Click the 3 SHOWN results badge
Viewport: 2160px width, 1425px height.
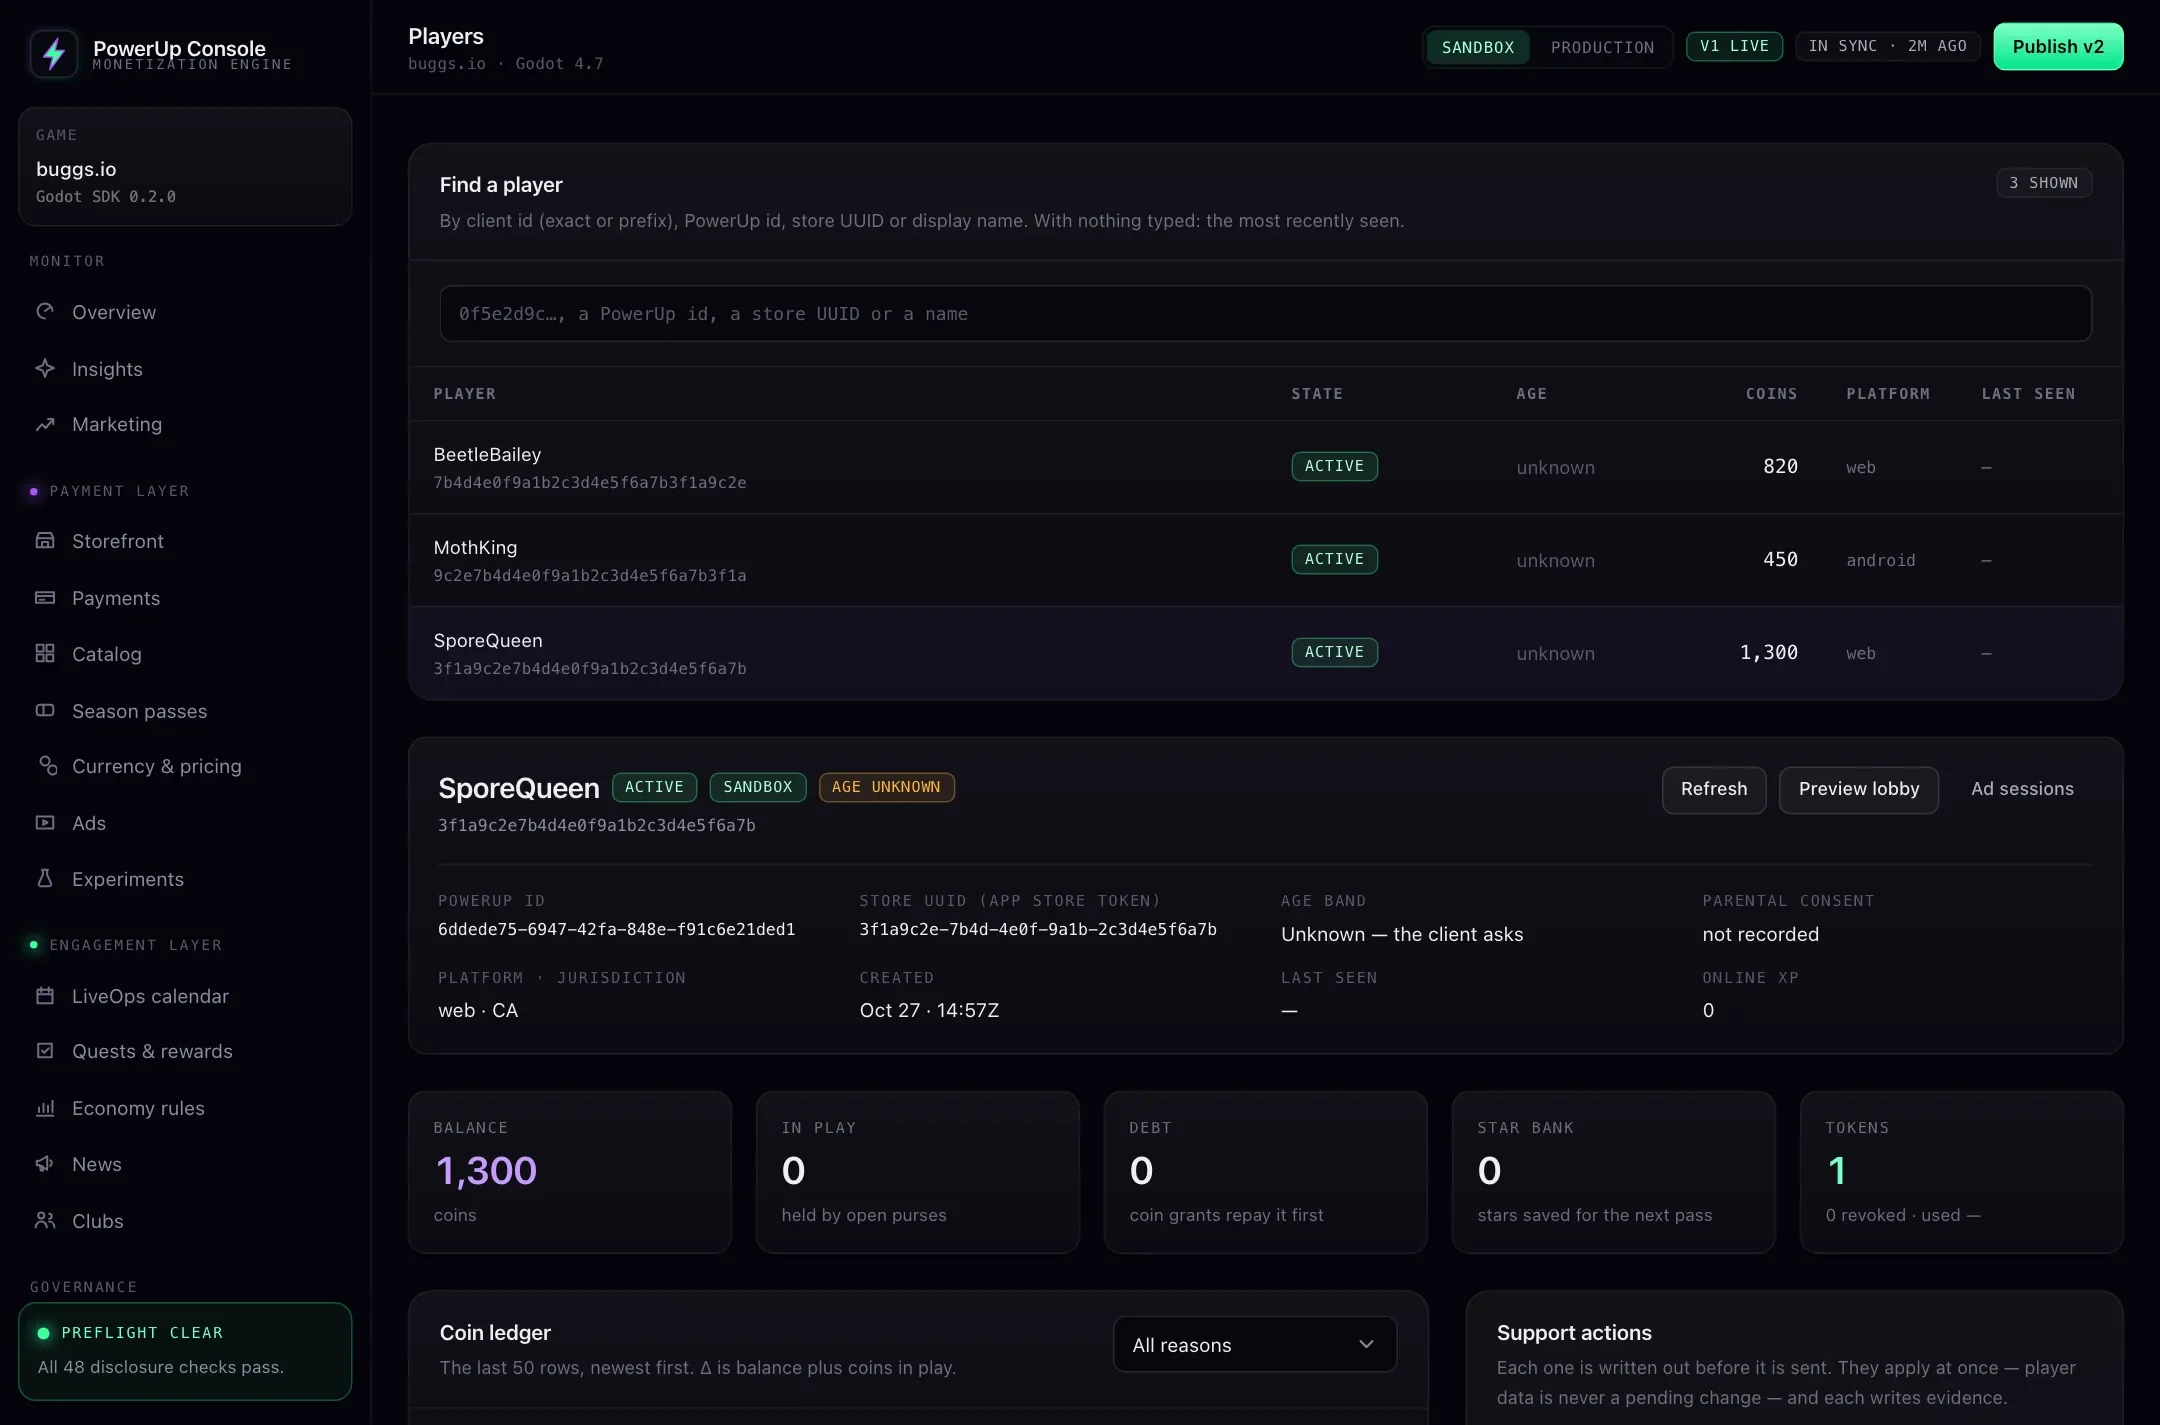[2044, 183]
